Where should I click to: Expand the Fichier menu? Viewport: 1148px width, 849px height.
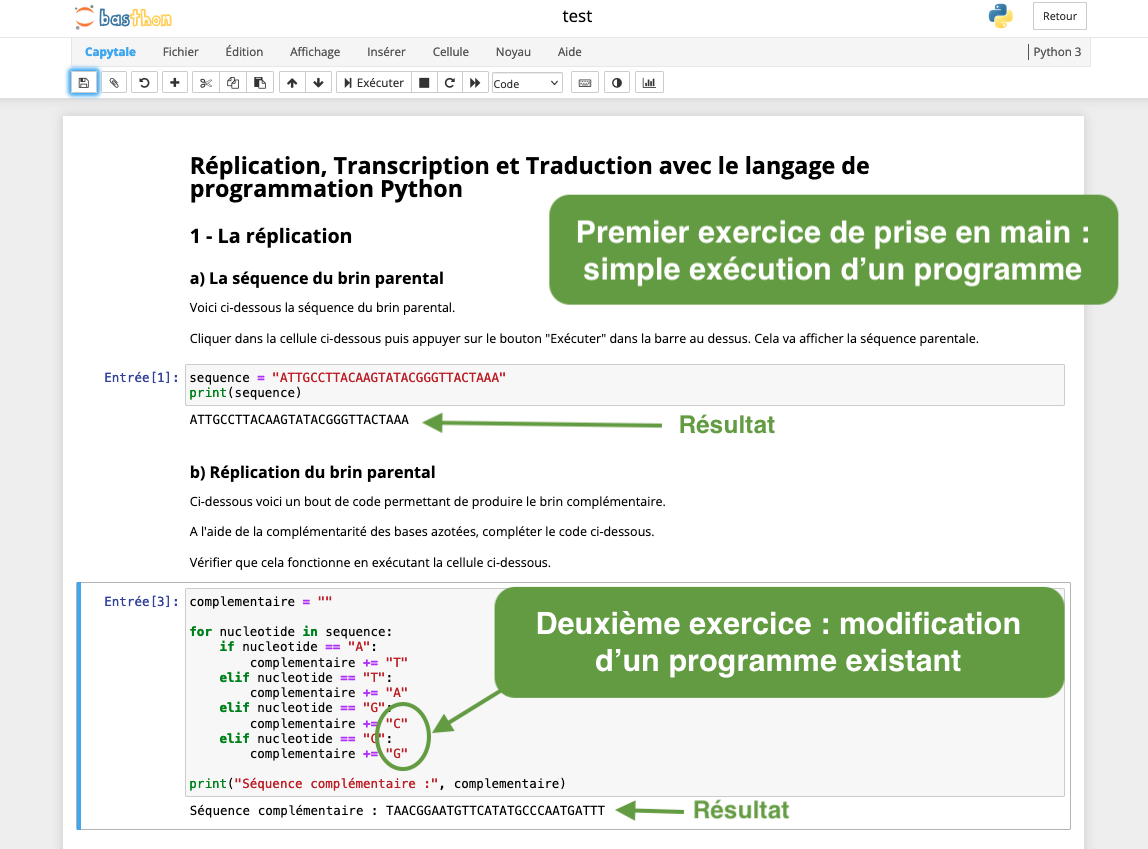pyautogui.click(x=180, y=52)
